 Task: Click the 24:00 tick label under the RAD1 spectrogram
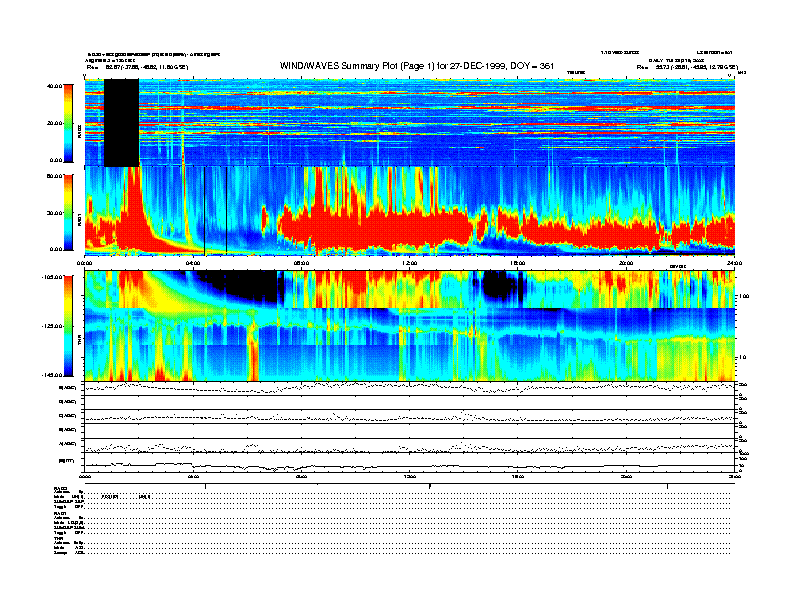734,263
